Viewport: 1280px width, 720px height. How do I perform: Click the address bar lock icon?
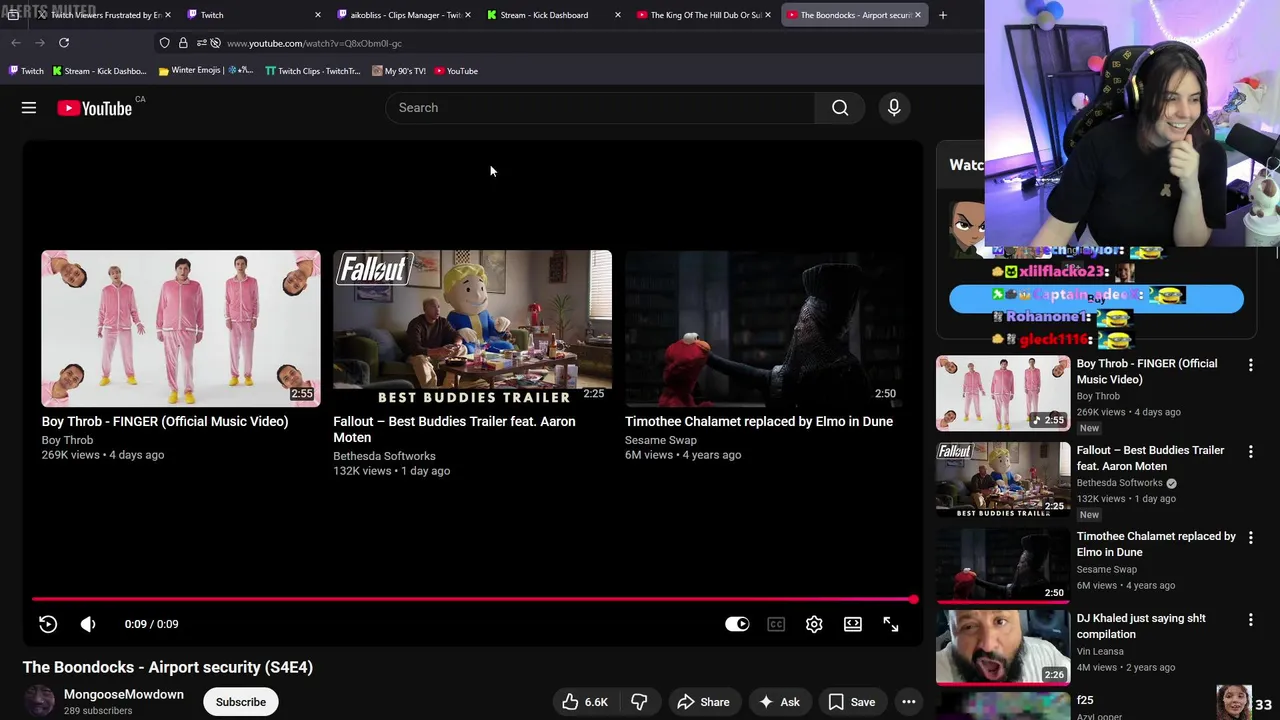pyautogui.click(x=183, y=43)
